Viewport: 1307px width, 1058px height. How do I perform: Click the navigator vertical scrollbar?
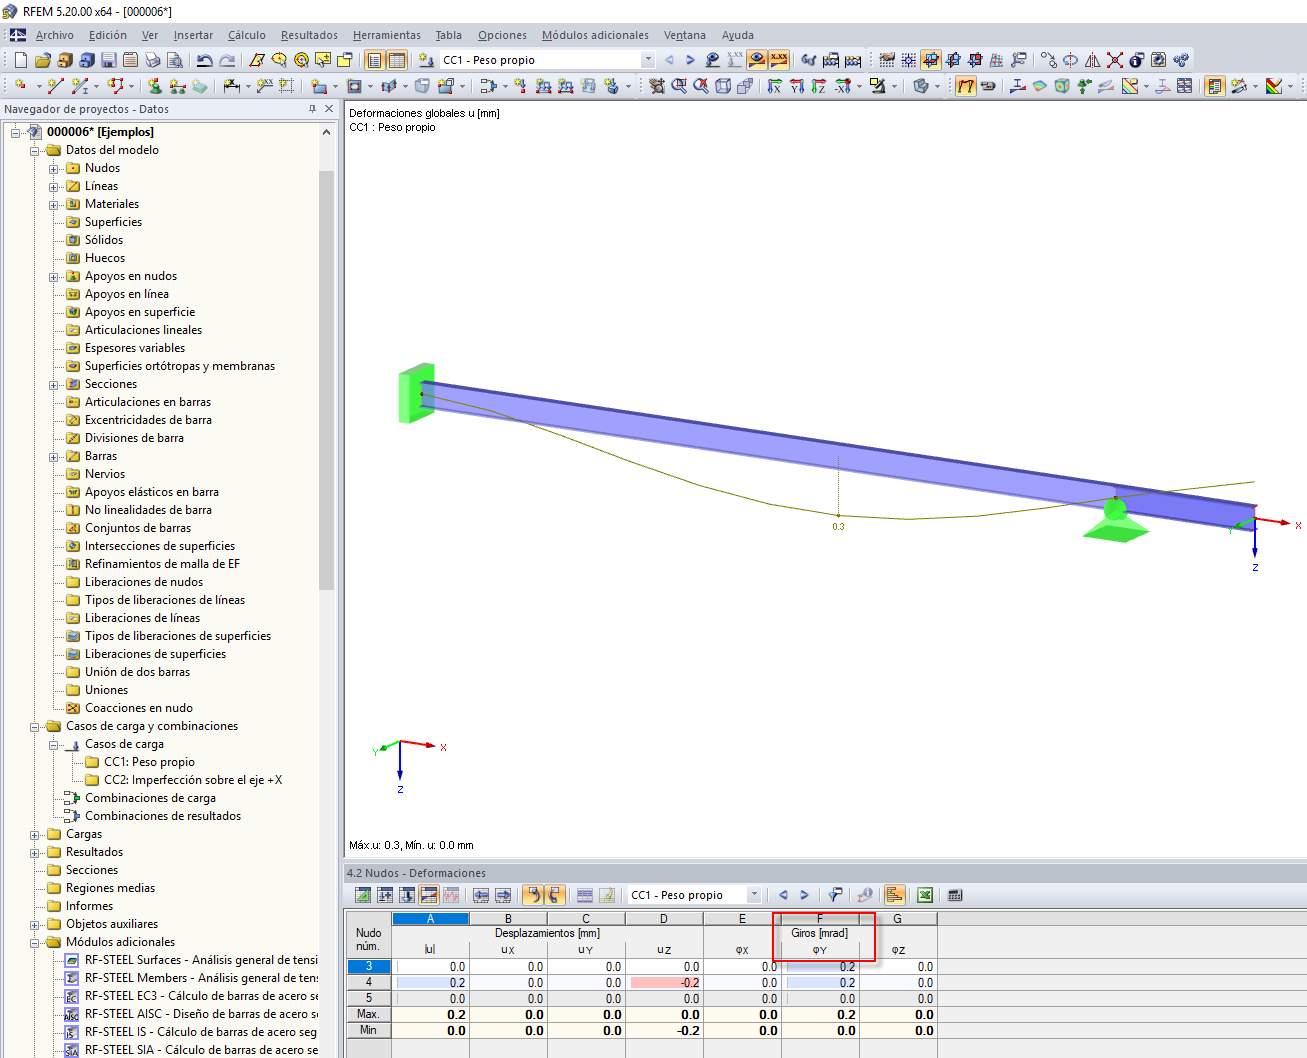326,380
